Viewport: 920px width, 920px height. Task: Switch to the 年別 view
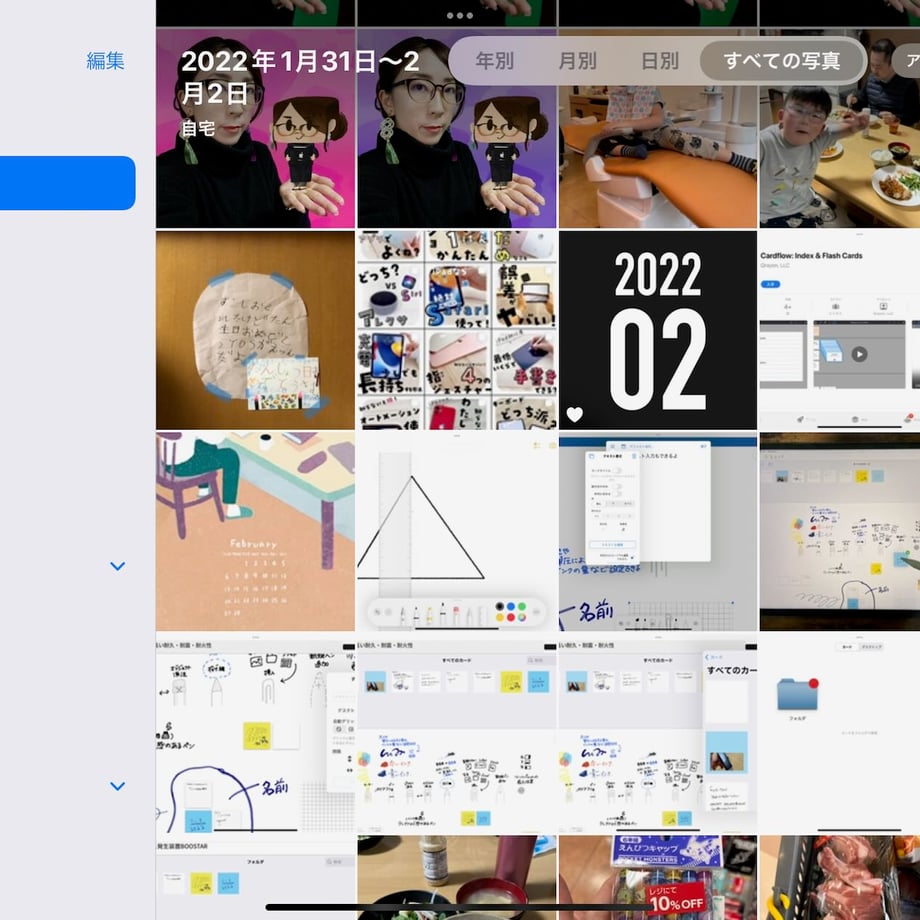(495, 61)
